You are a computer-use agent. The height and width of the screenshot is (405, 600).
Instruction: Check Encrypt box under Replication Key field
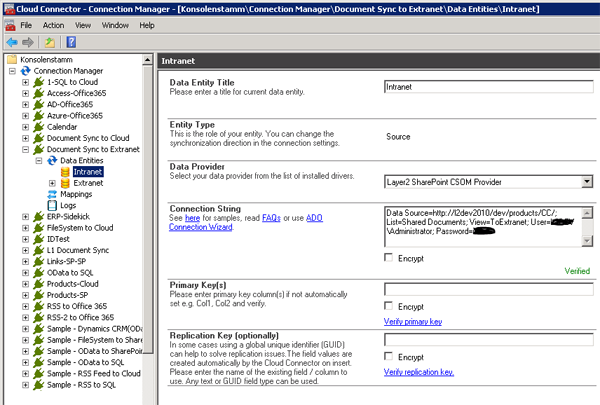point(390,356)
